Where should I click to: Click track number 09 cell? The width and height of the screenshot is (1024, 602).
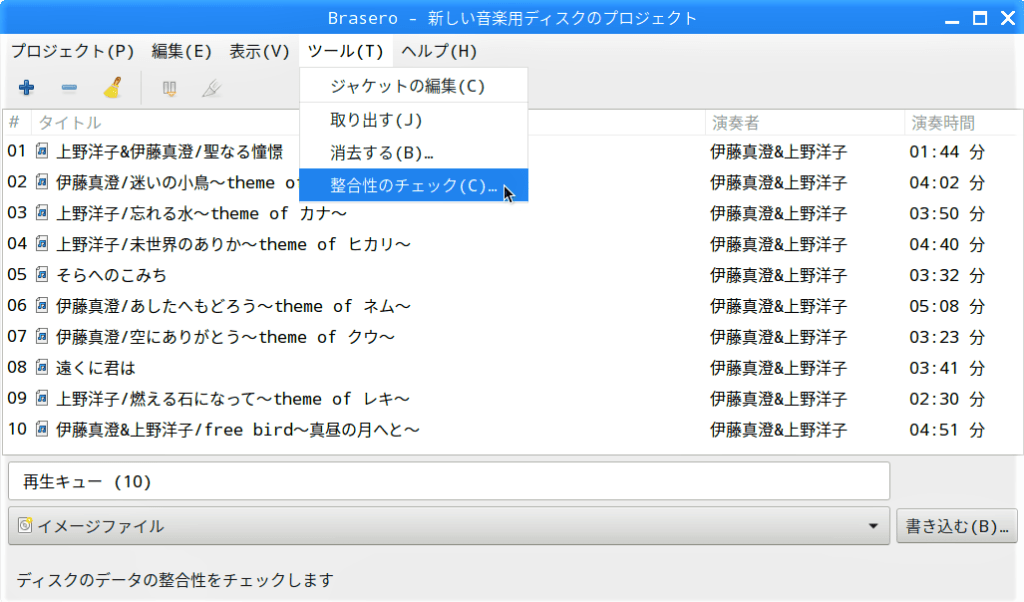click(x=17, y=398)
